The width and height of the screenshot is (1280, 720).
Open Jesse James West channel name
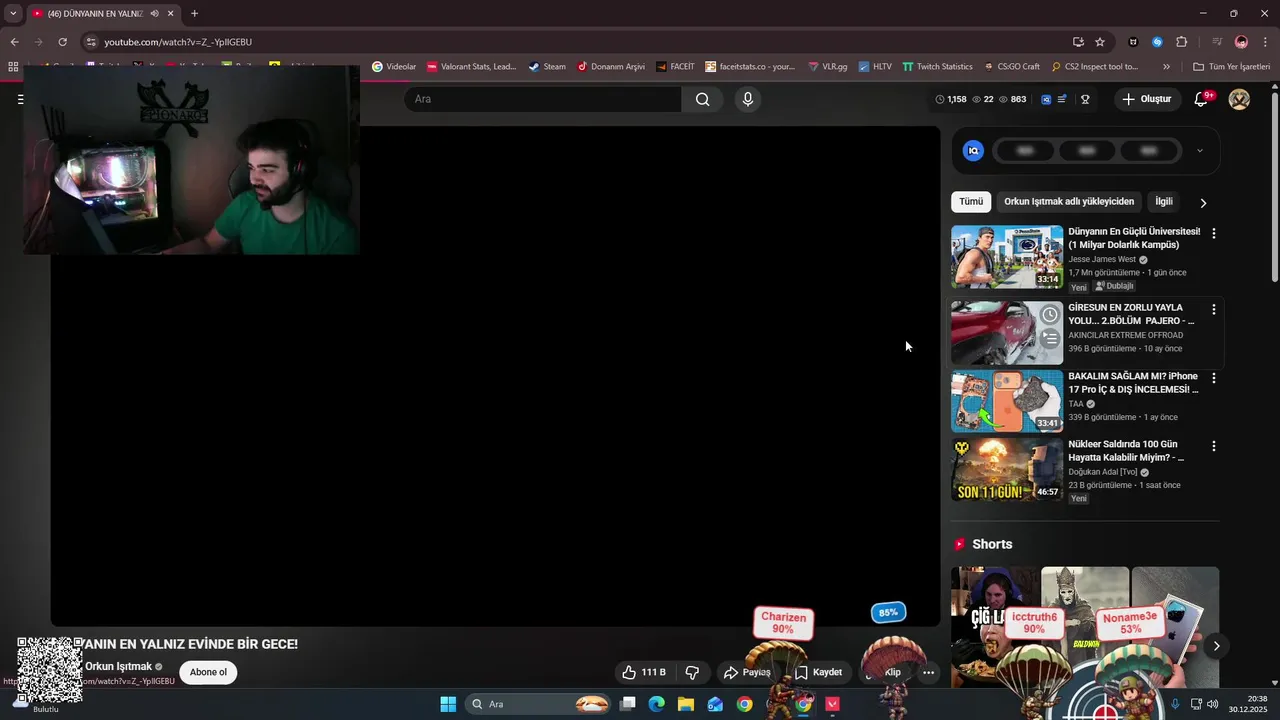(1102, 259)
